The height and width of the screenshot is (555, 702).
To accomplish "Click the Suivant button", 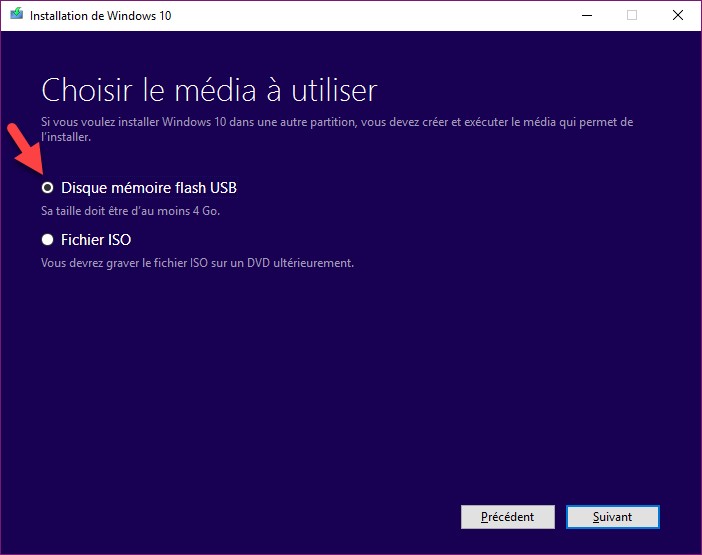I will click(x=612, y=517).
